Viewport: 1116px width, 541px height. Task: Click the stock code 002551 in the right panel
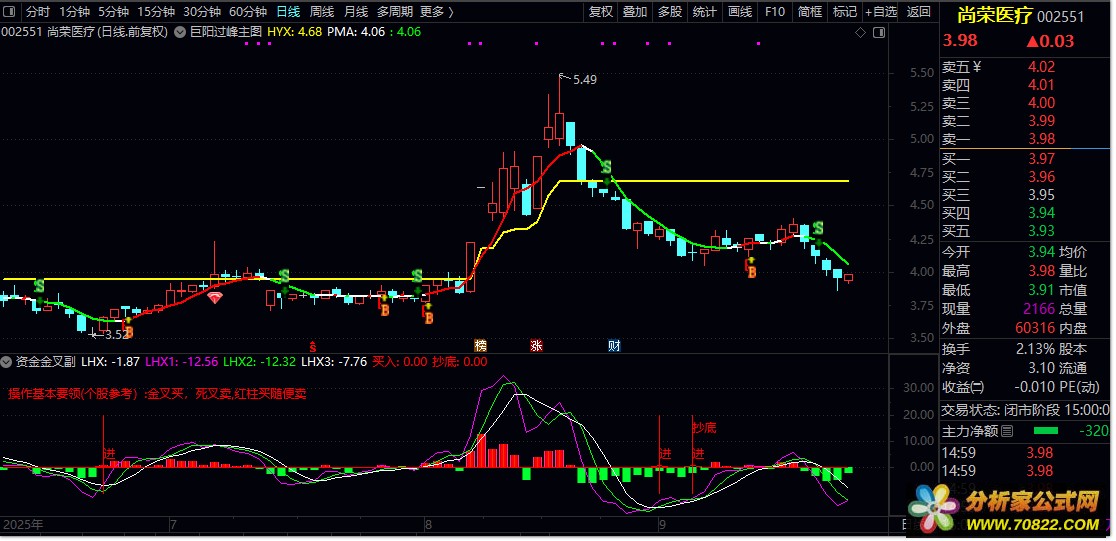[1060, 18]
